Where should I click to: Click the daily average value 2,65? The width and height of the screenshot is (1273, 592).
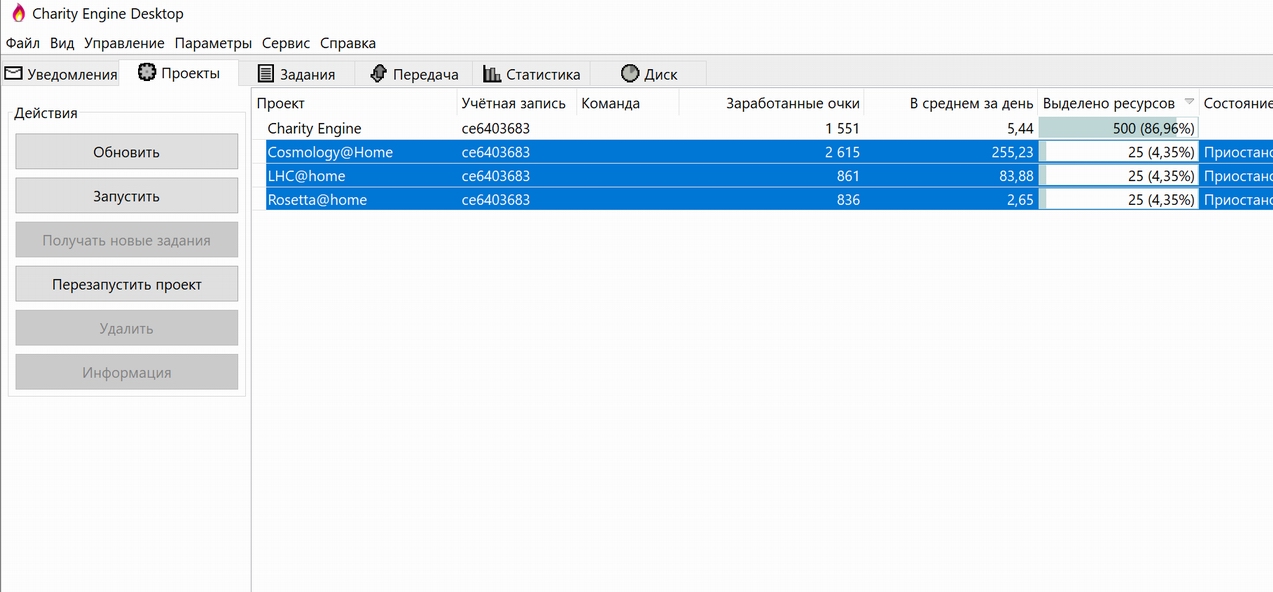point(1018,200)
